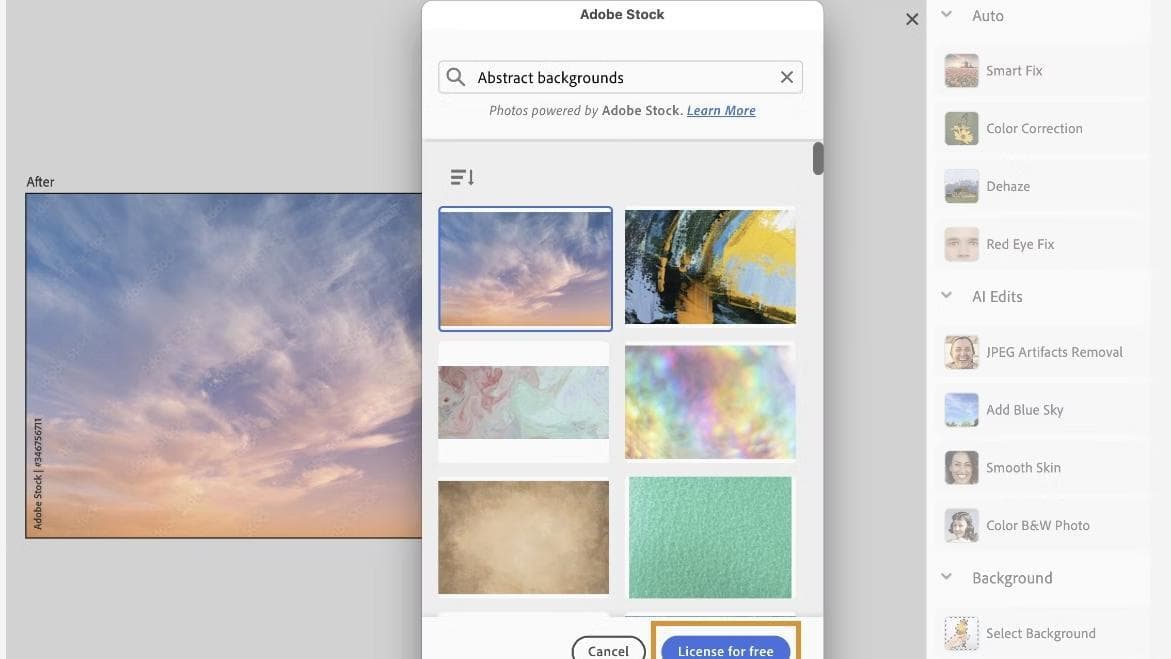Collapse the Auto section
The height and width of the screenshot is (659, 1171).
(947, 15)
